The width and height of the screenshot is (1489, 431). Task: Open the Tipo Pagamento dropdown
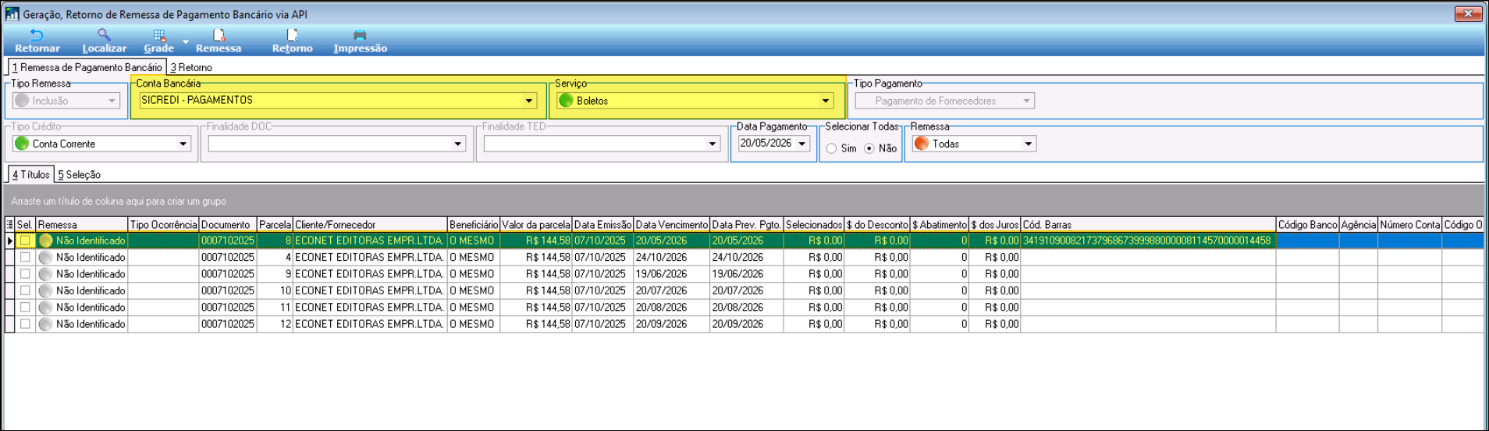coord(1028,100)
